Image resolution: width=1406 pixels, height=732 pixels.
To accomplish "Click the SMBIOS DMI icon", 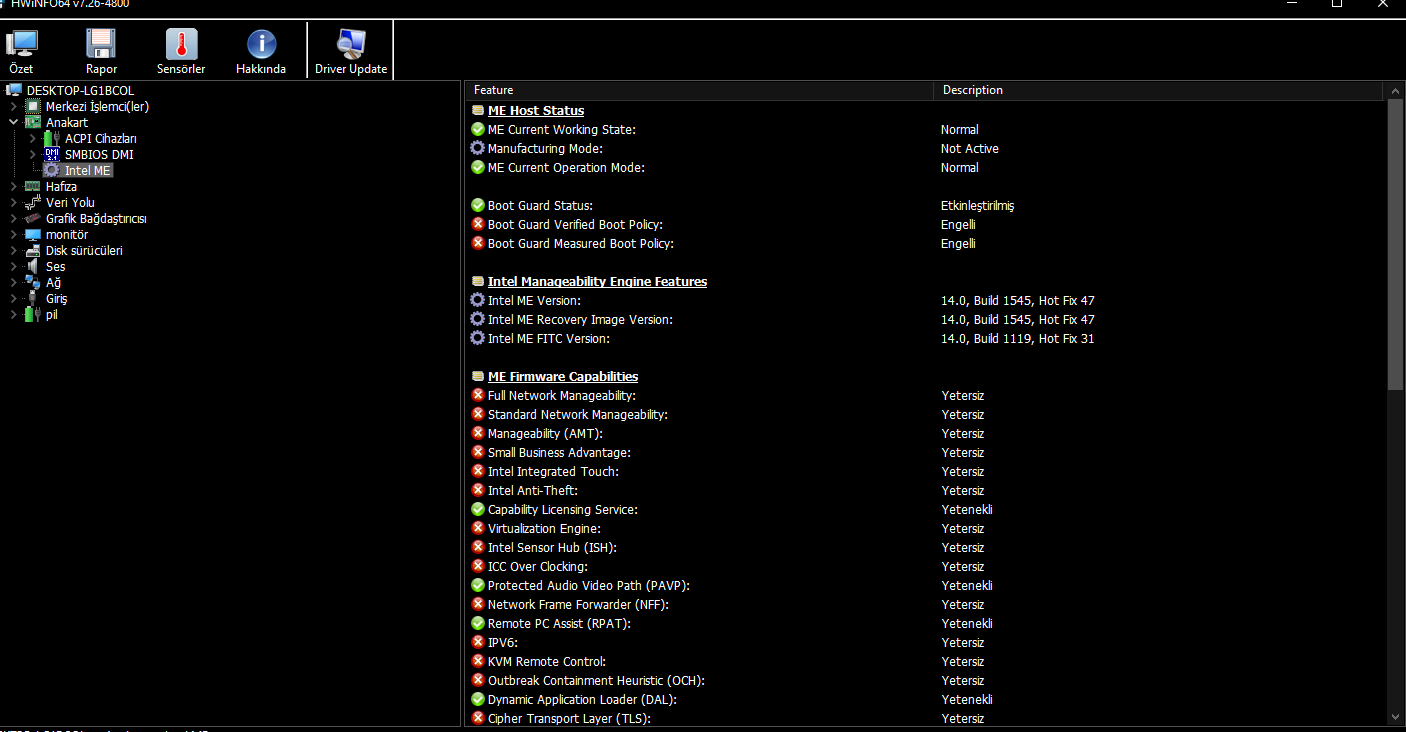I will point(52,155).
